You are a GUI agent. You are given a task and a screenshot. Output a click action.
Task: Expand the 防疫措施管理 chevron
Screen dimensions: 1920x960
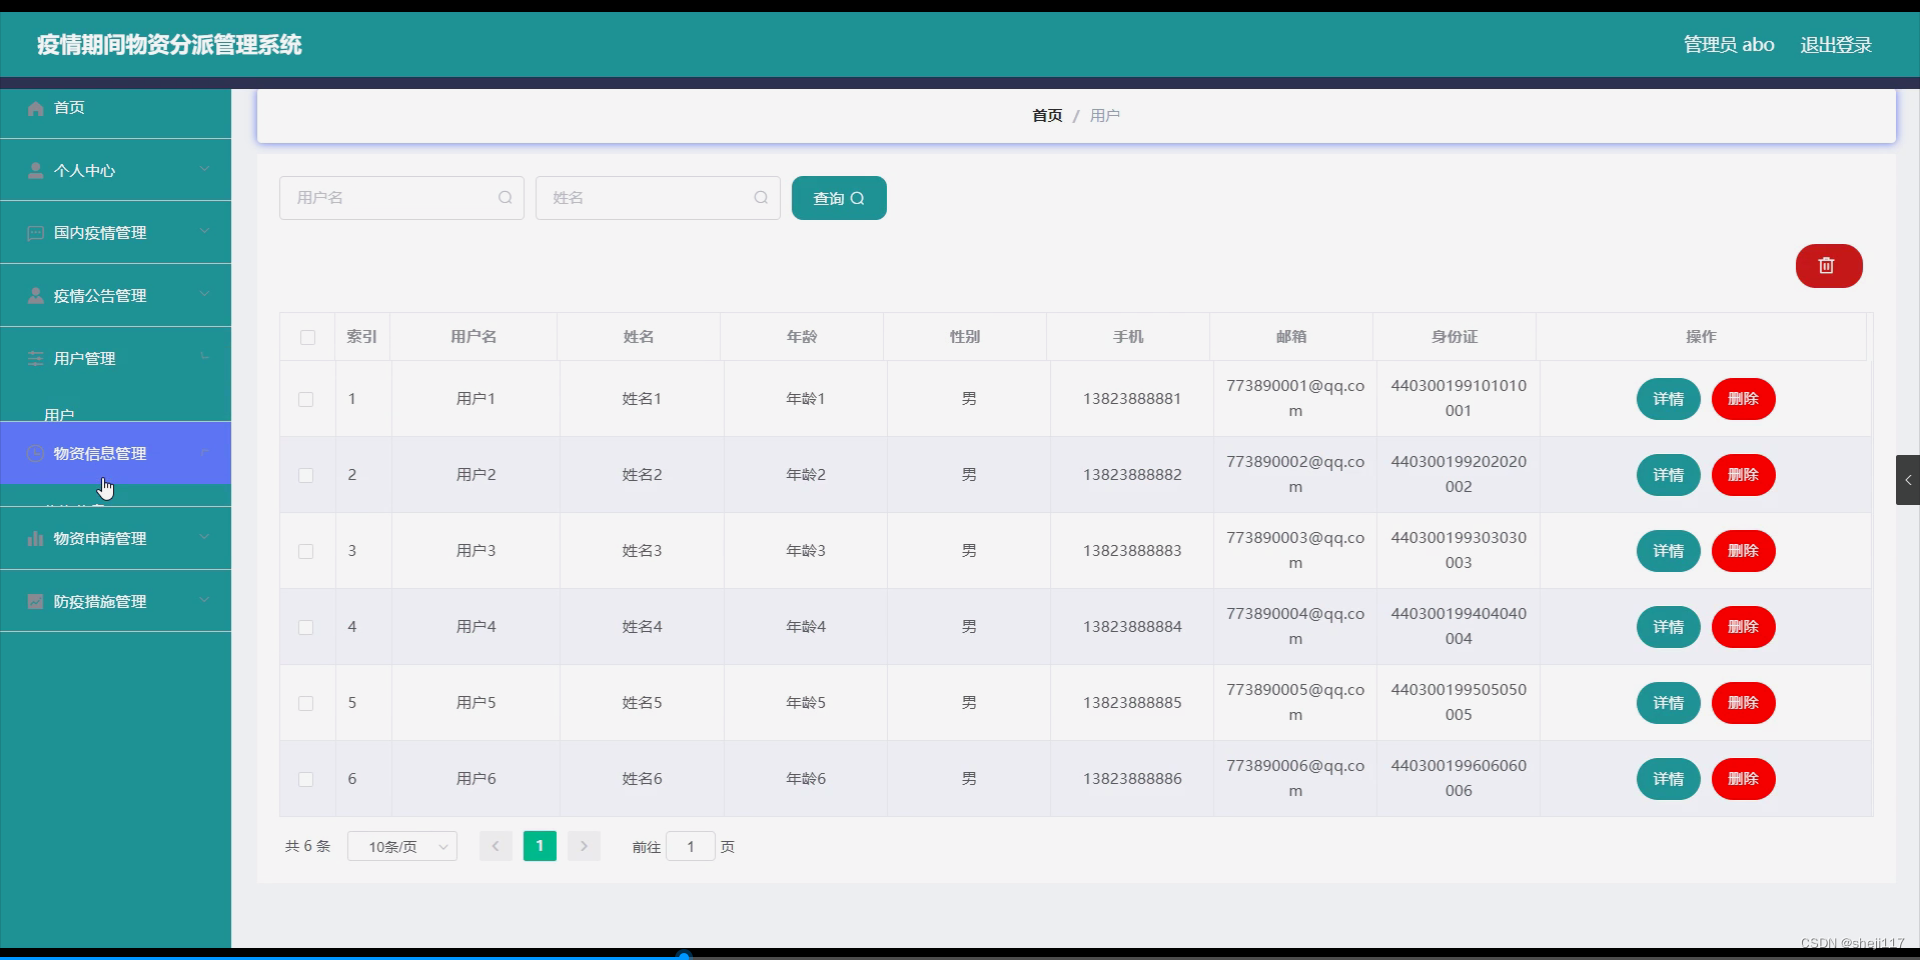205,600
